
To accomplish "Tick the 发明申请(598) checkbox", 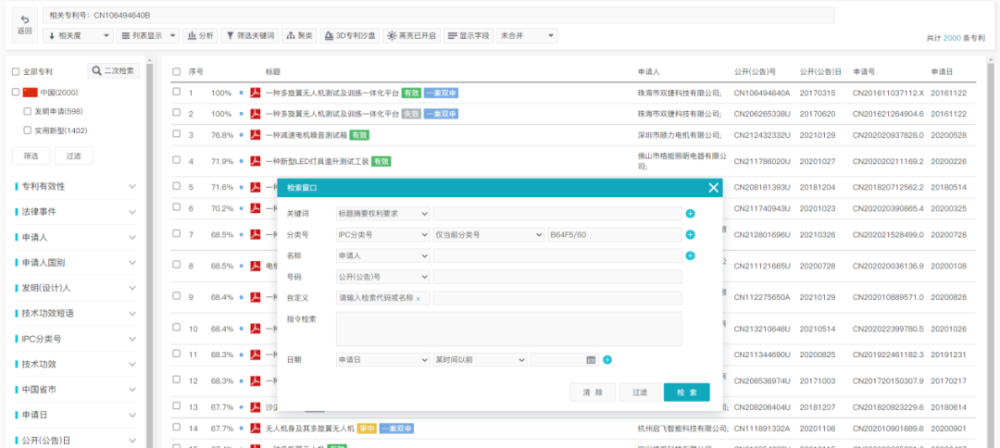I will (28, 111).
